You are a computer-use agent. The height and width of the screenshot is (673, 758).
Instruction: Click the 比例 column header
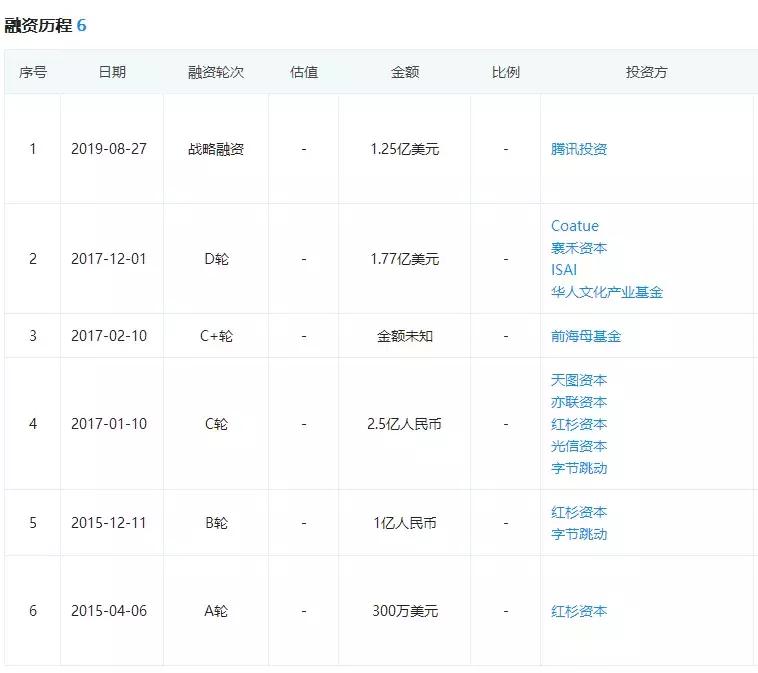pyautogui.click(x=506, y=72)
